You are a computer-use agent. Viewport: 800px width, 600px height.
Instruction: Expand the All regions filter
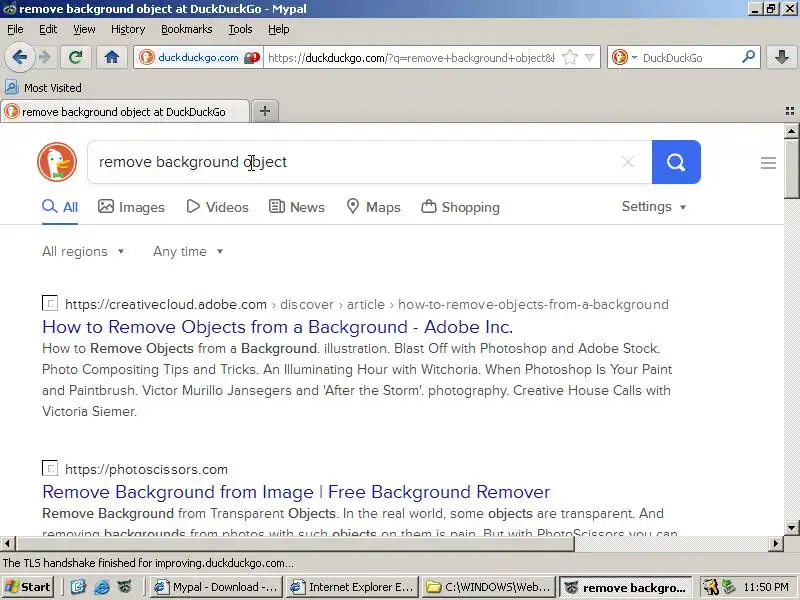coord(83,252)
